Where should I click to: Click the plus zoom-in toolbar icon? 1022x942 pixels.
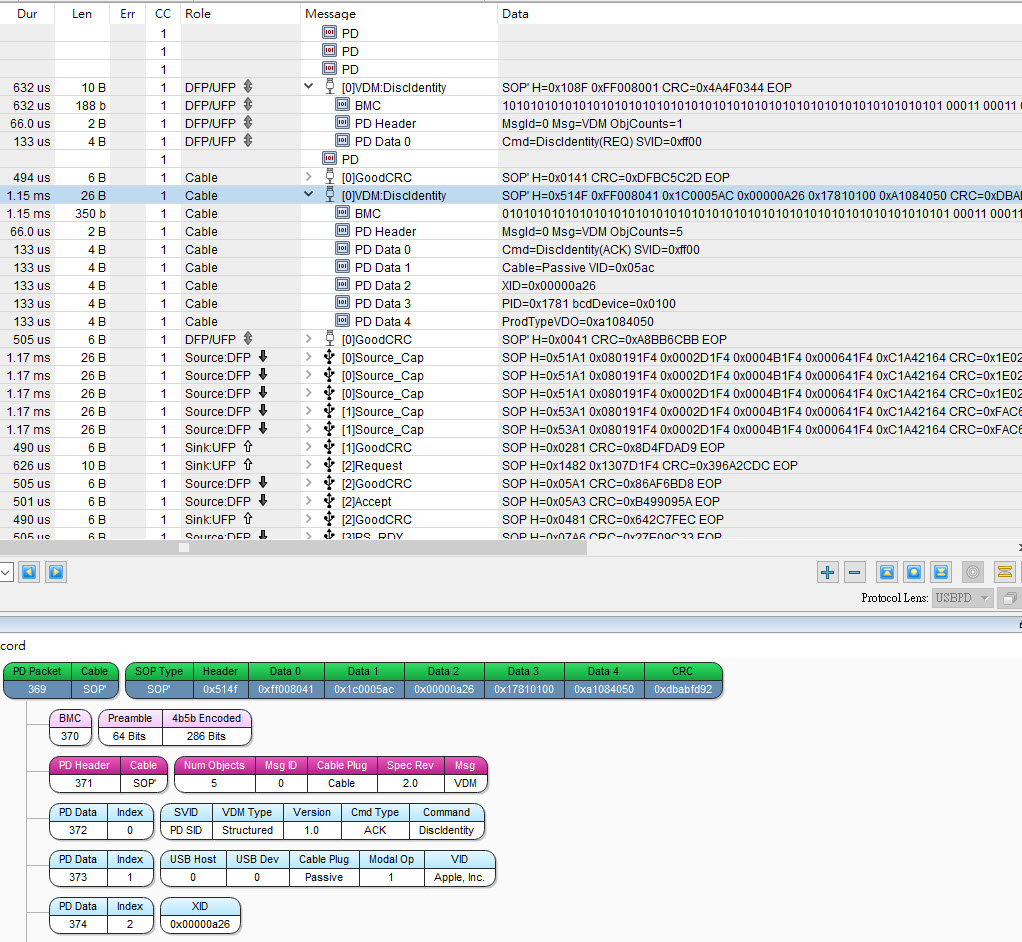pos(828,573)
